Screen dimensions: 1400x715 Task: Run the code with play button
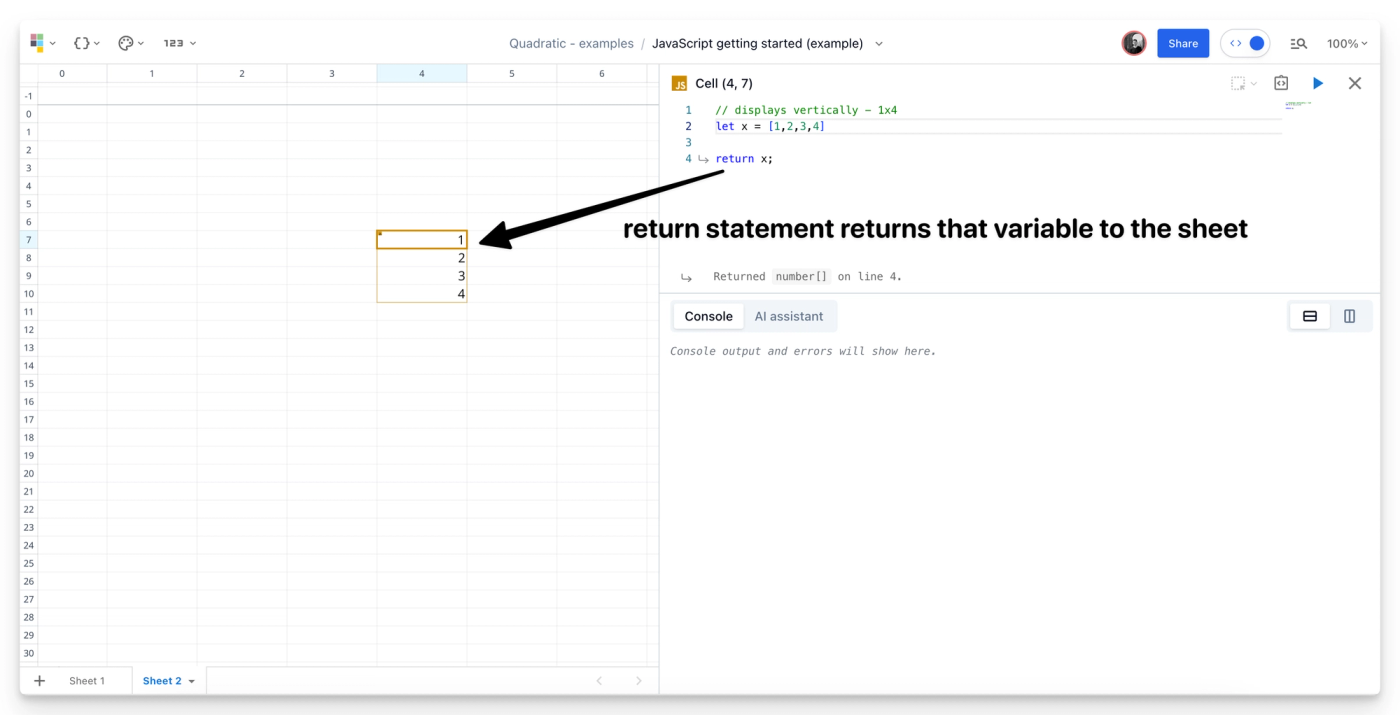click(x=1318, y=84)
